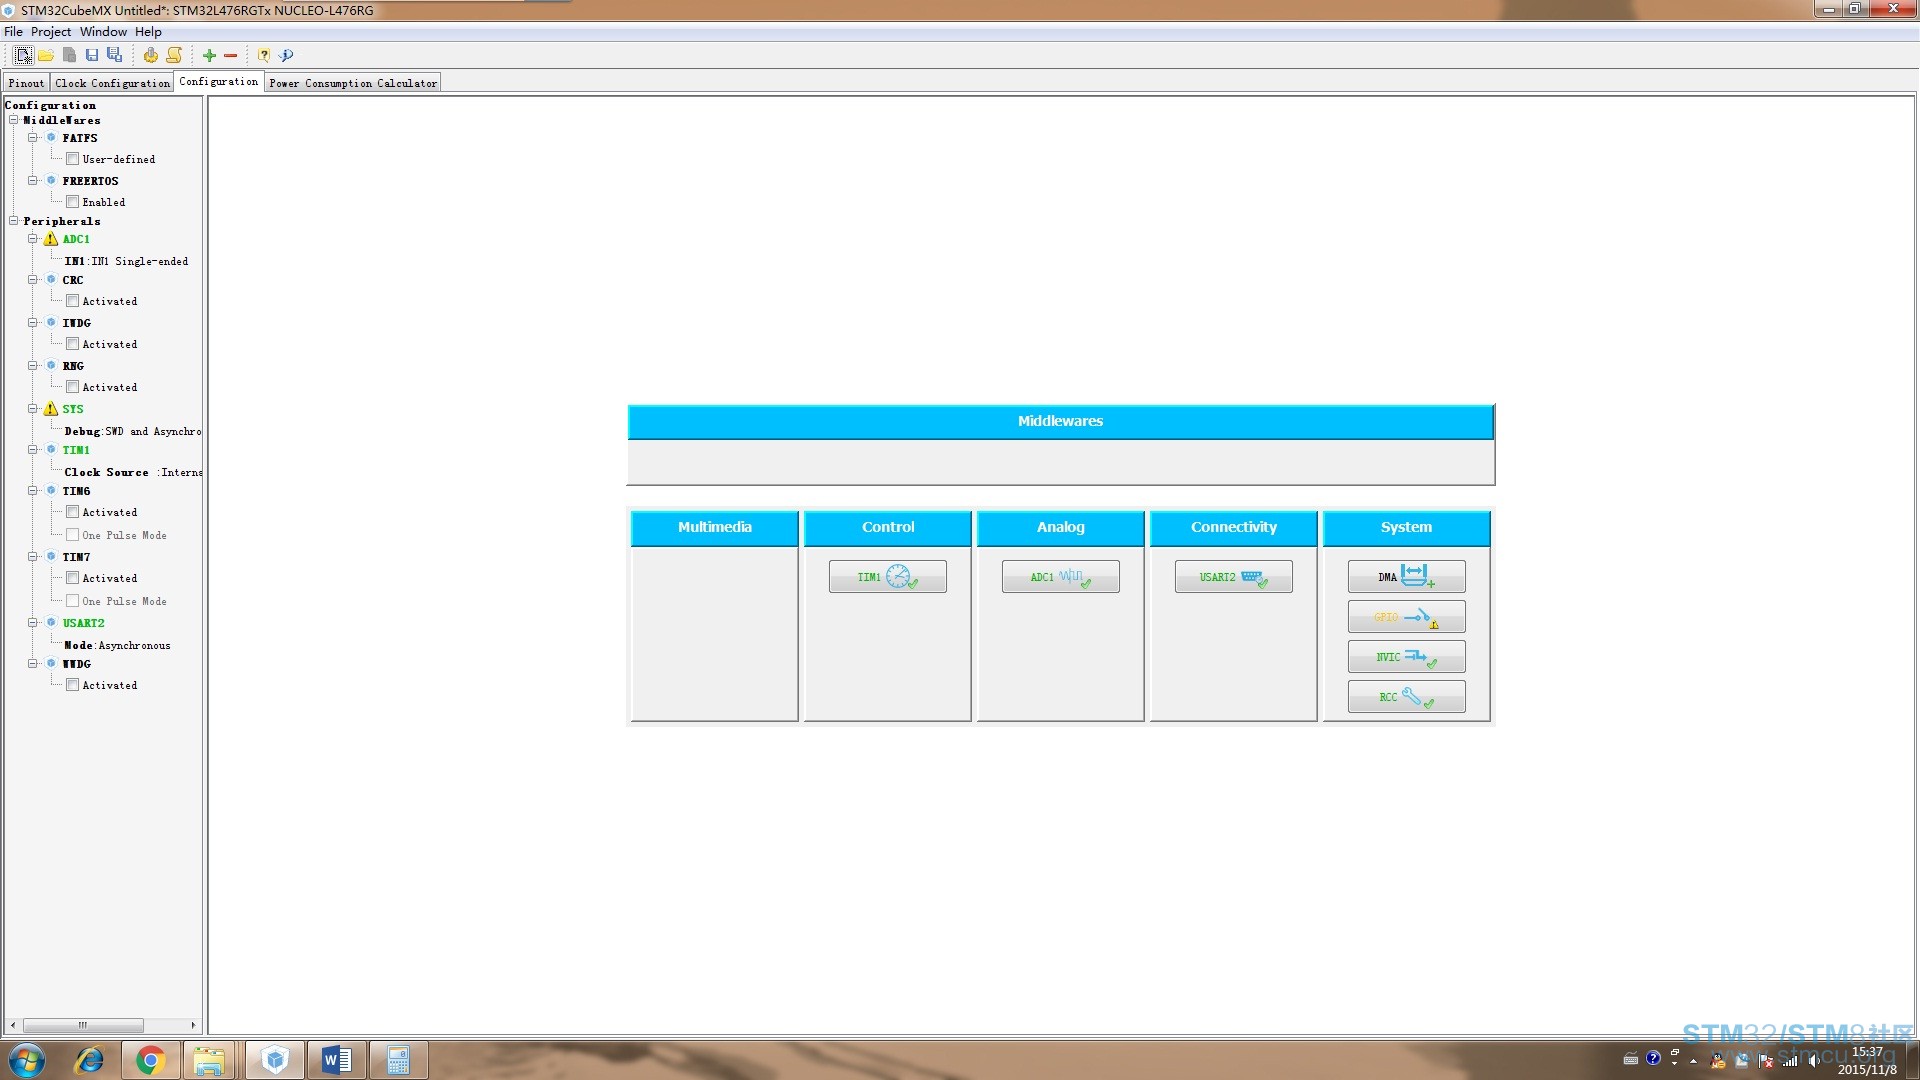
Task: Select the Mode:Asynchronous tree row
Action: point(117,645)
